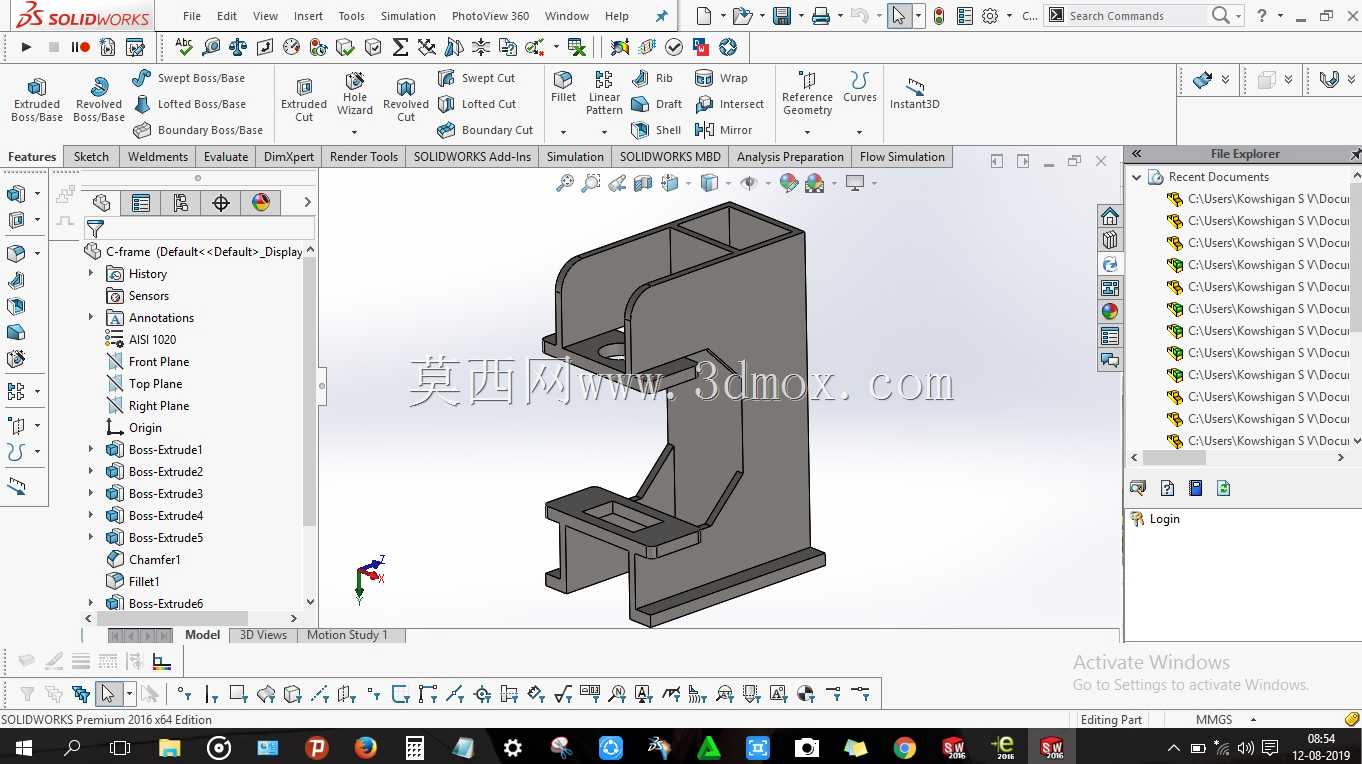Open the FeatureManager Design Tree tab

point(101,203)
